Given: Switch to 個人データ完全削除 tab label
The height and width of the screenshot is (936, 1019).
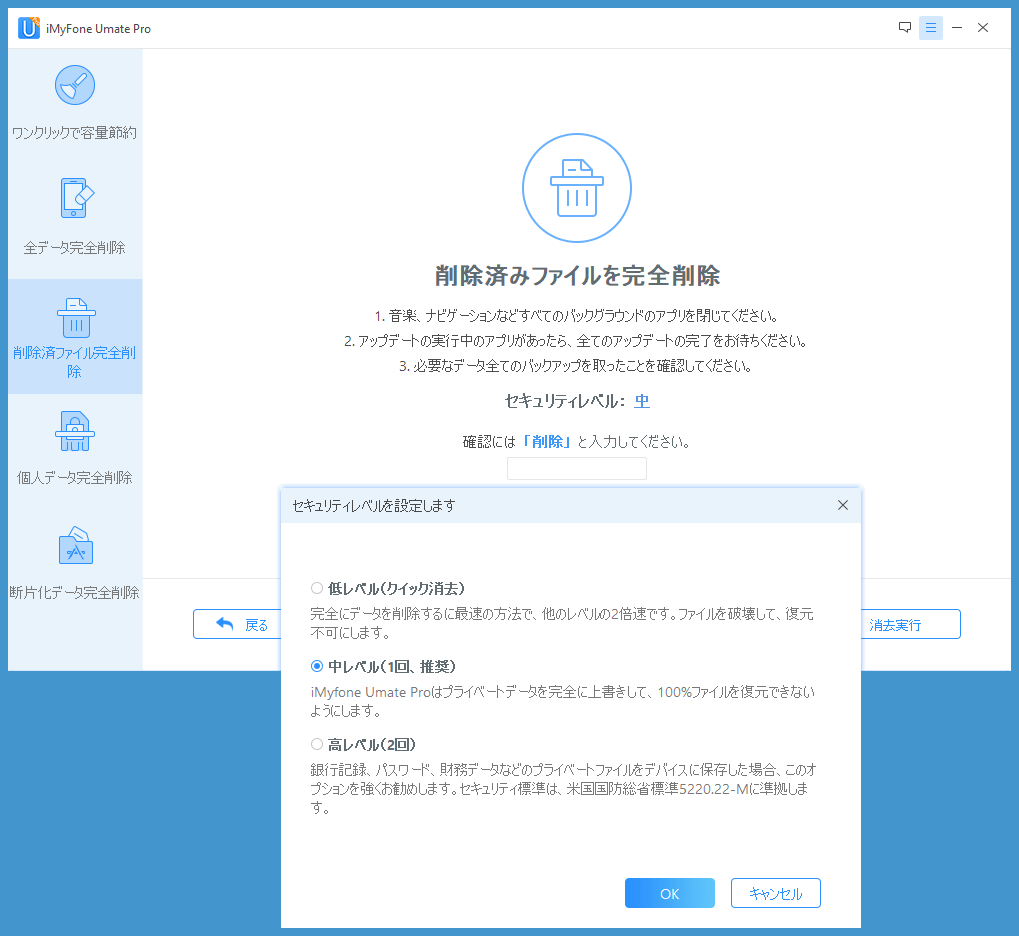Looking at the screenshot, I should [75, 478].
